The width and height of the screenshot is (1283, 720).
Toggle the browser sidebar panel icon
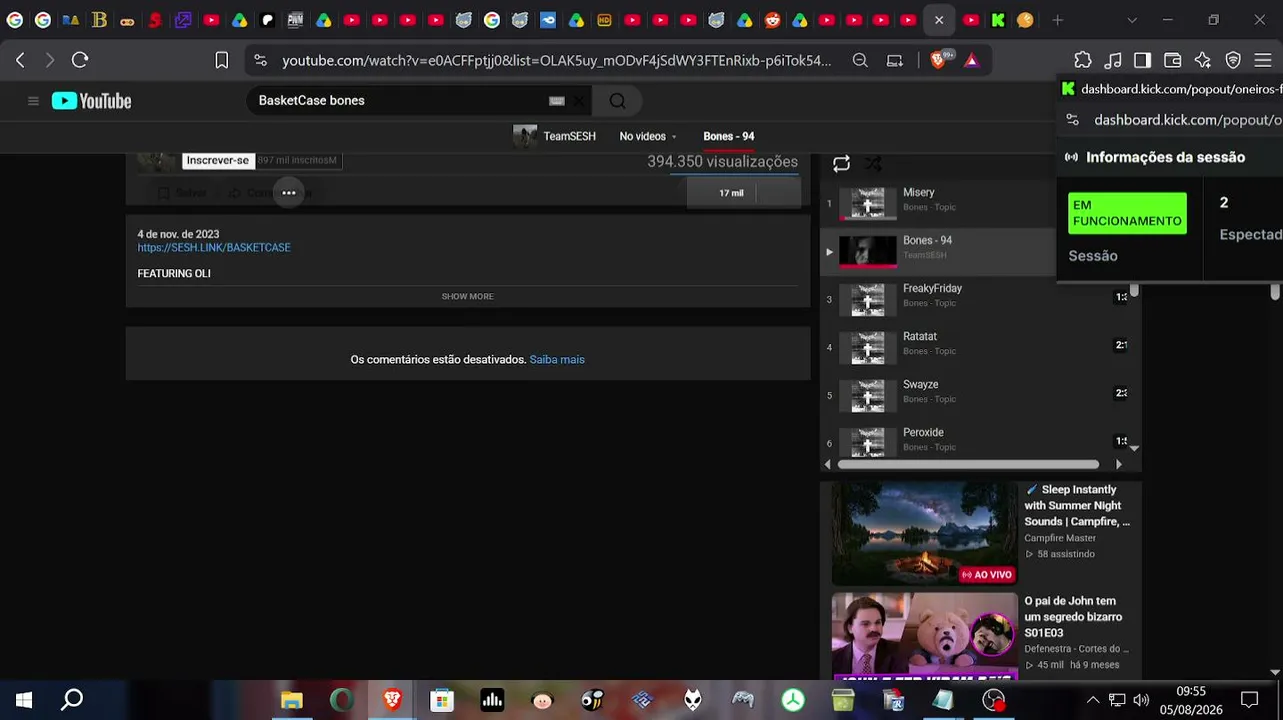click(x=1142, y=60)
